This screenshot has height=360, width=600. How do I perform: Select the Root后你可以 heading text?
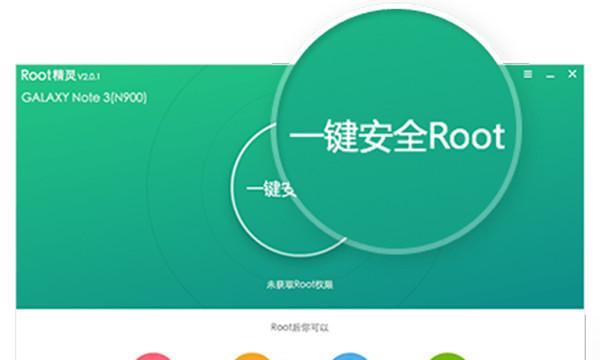[x=300, y=327]
